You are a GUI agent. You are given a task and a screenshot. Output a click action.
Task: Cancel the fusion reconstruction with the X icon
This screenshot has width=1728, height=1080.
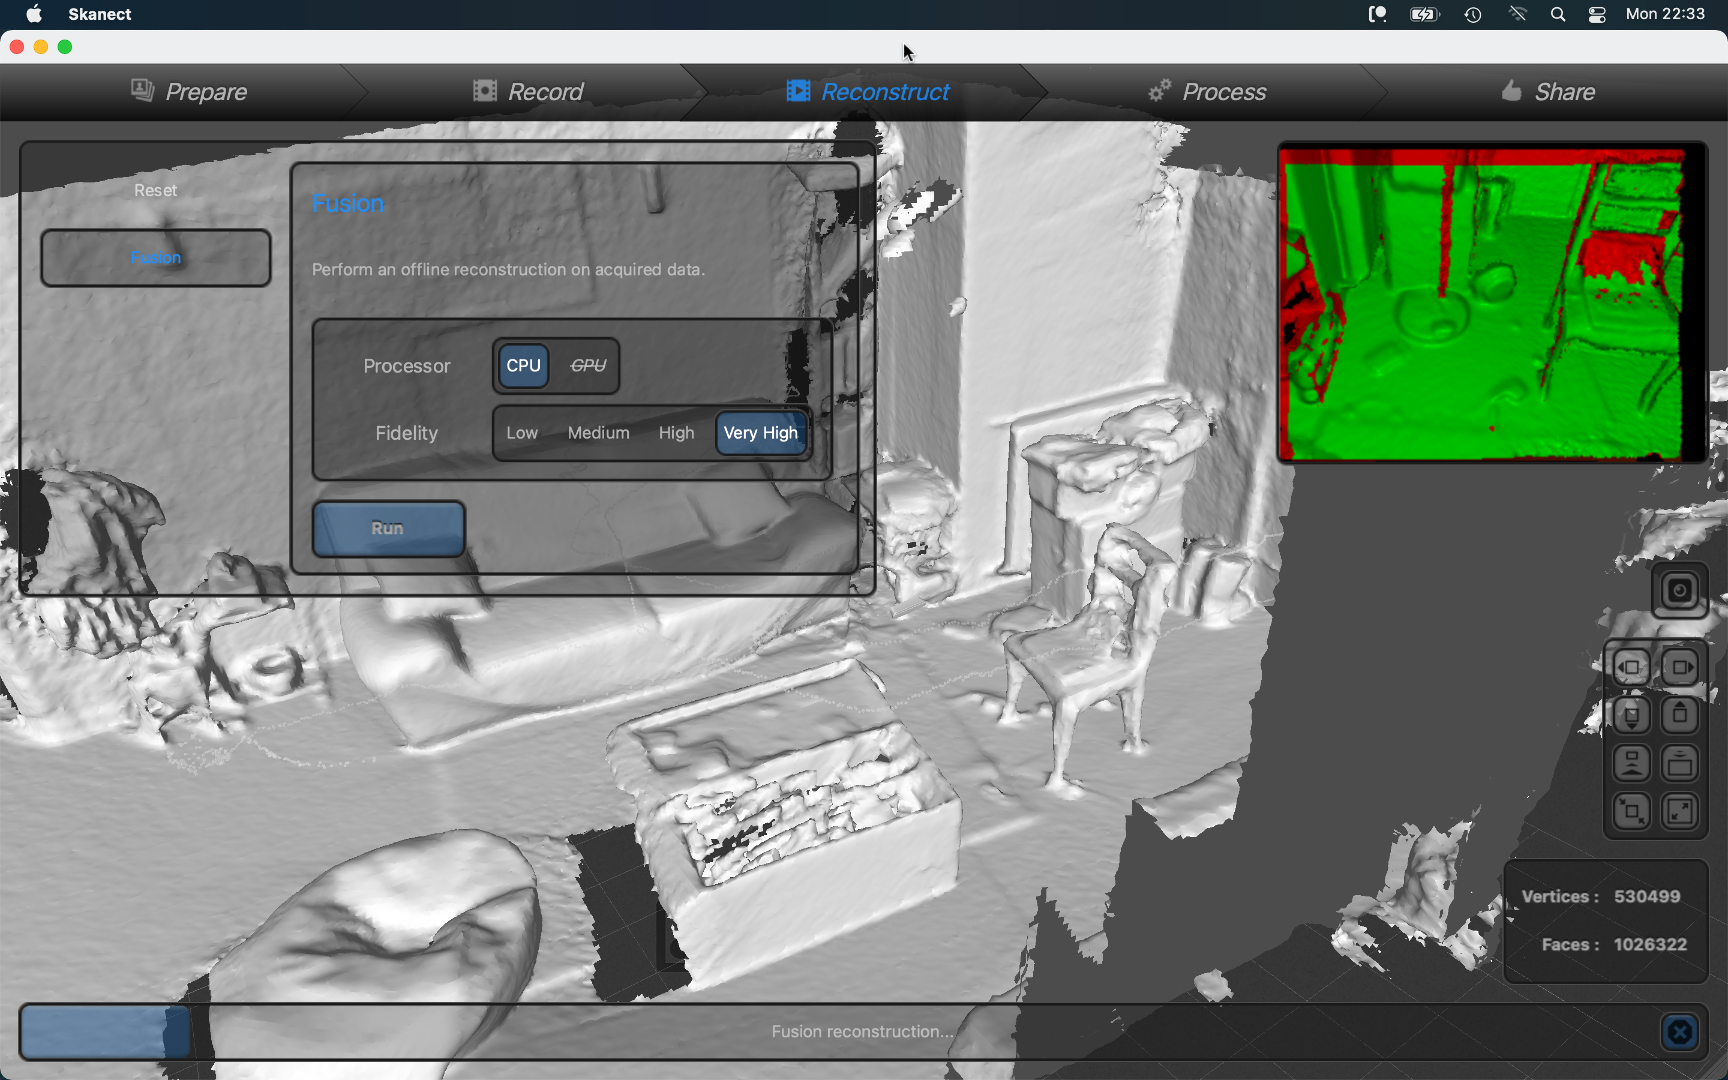coord(1680,1031)
